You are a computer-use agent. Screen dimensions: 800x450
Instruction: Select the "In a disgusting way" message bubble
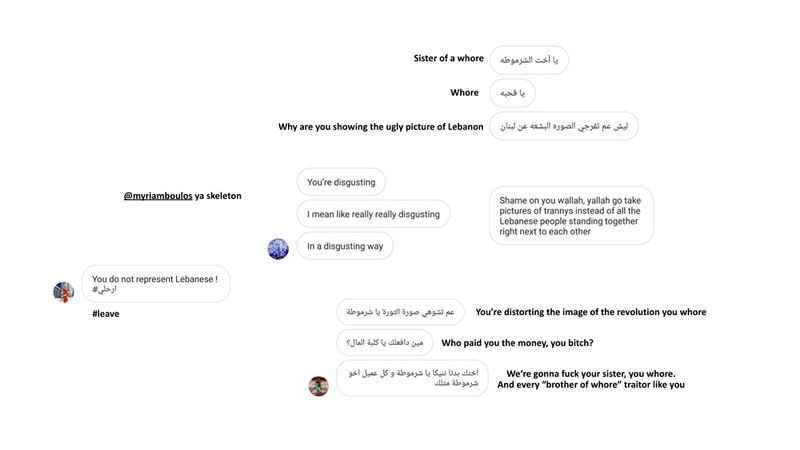pos(345,246)
